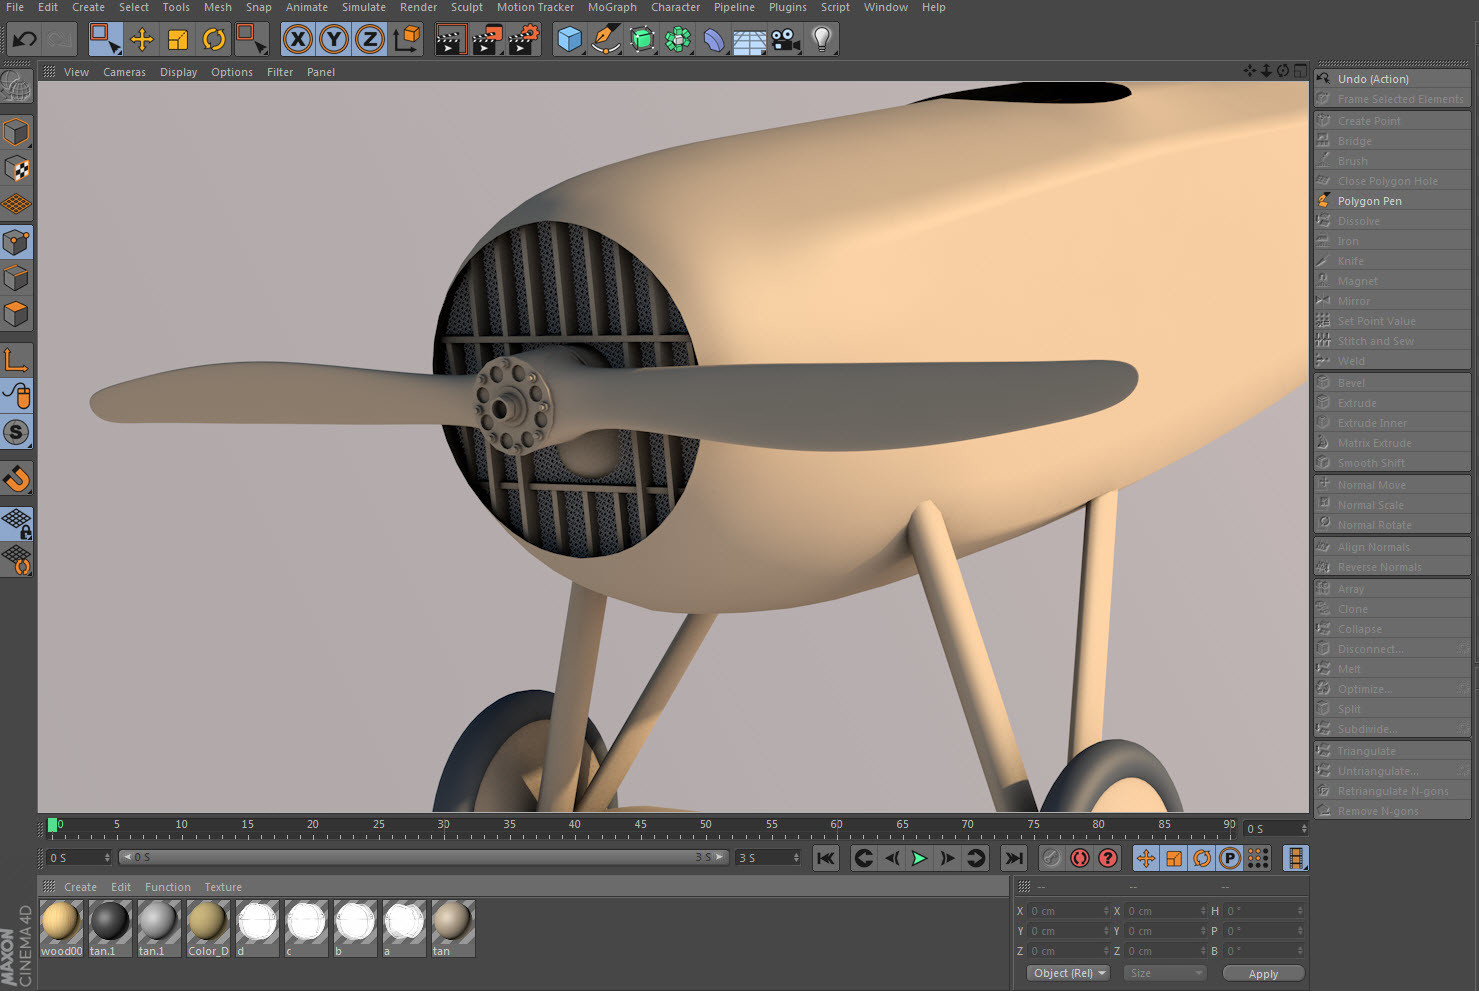Click the Undo arrow in top toolbar
1479x991 pixels.
point(24,40)
